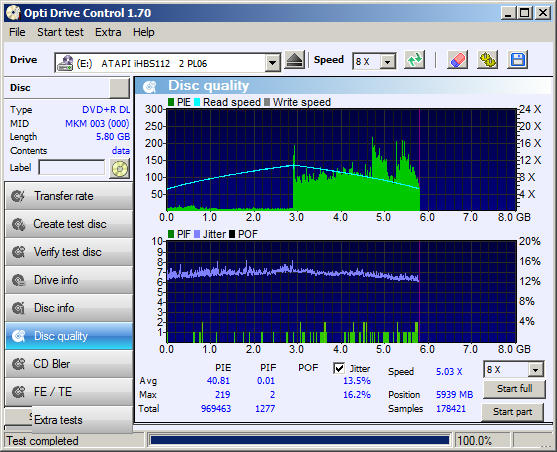Viewport: 557px width, 452px height.
Task: Select the eraser icon to erase disc
Action: 457,60
